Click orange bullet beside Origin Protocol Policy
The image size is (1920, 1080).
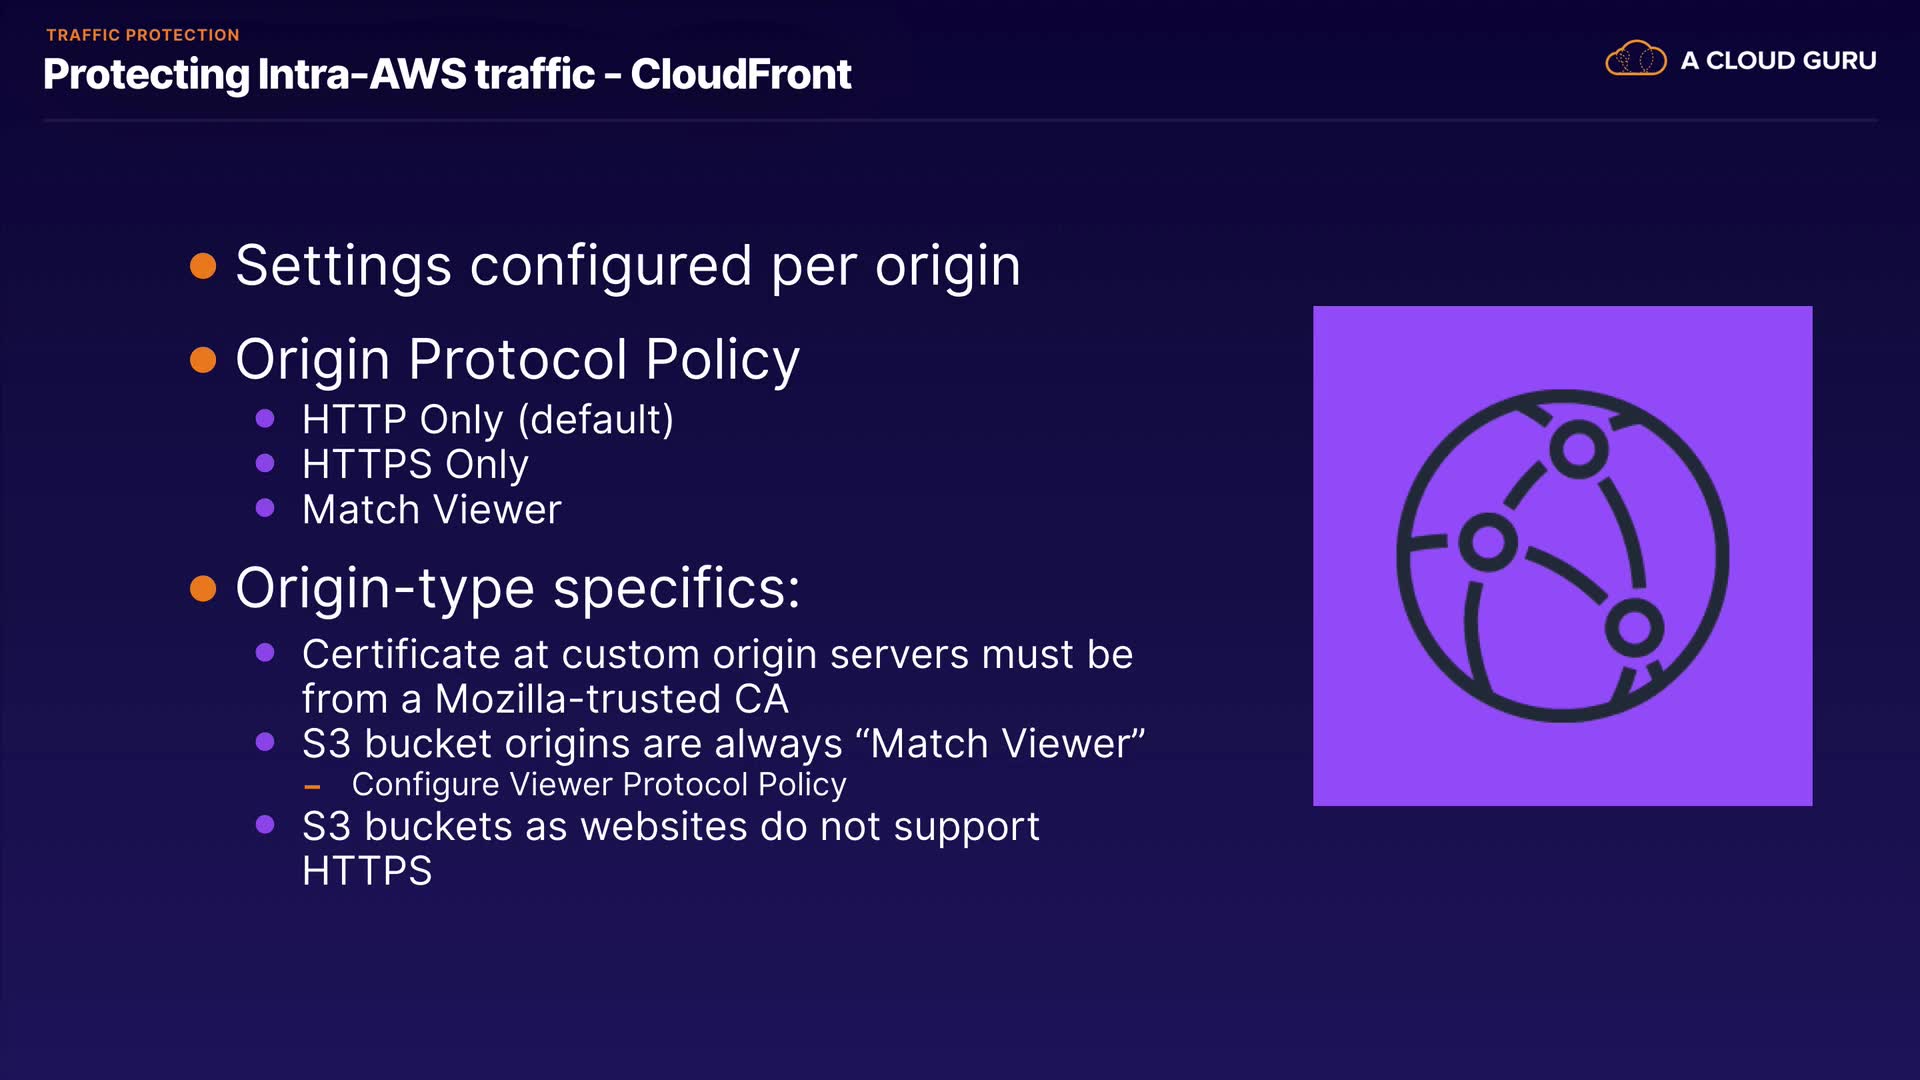pyautogui.click(x=203, y=360)
